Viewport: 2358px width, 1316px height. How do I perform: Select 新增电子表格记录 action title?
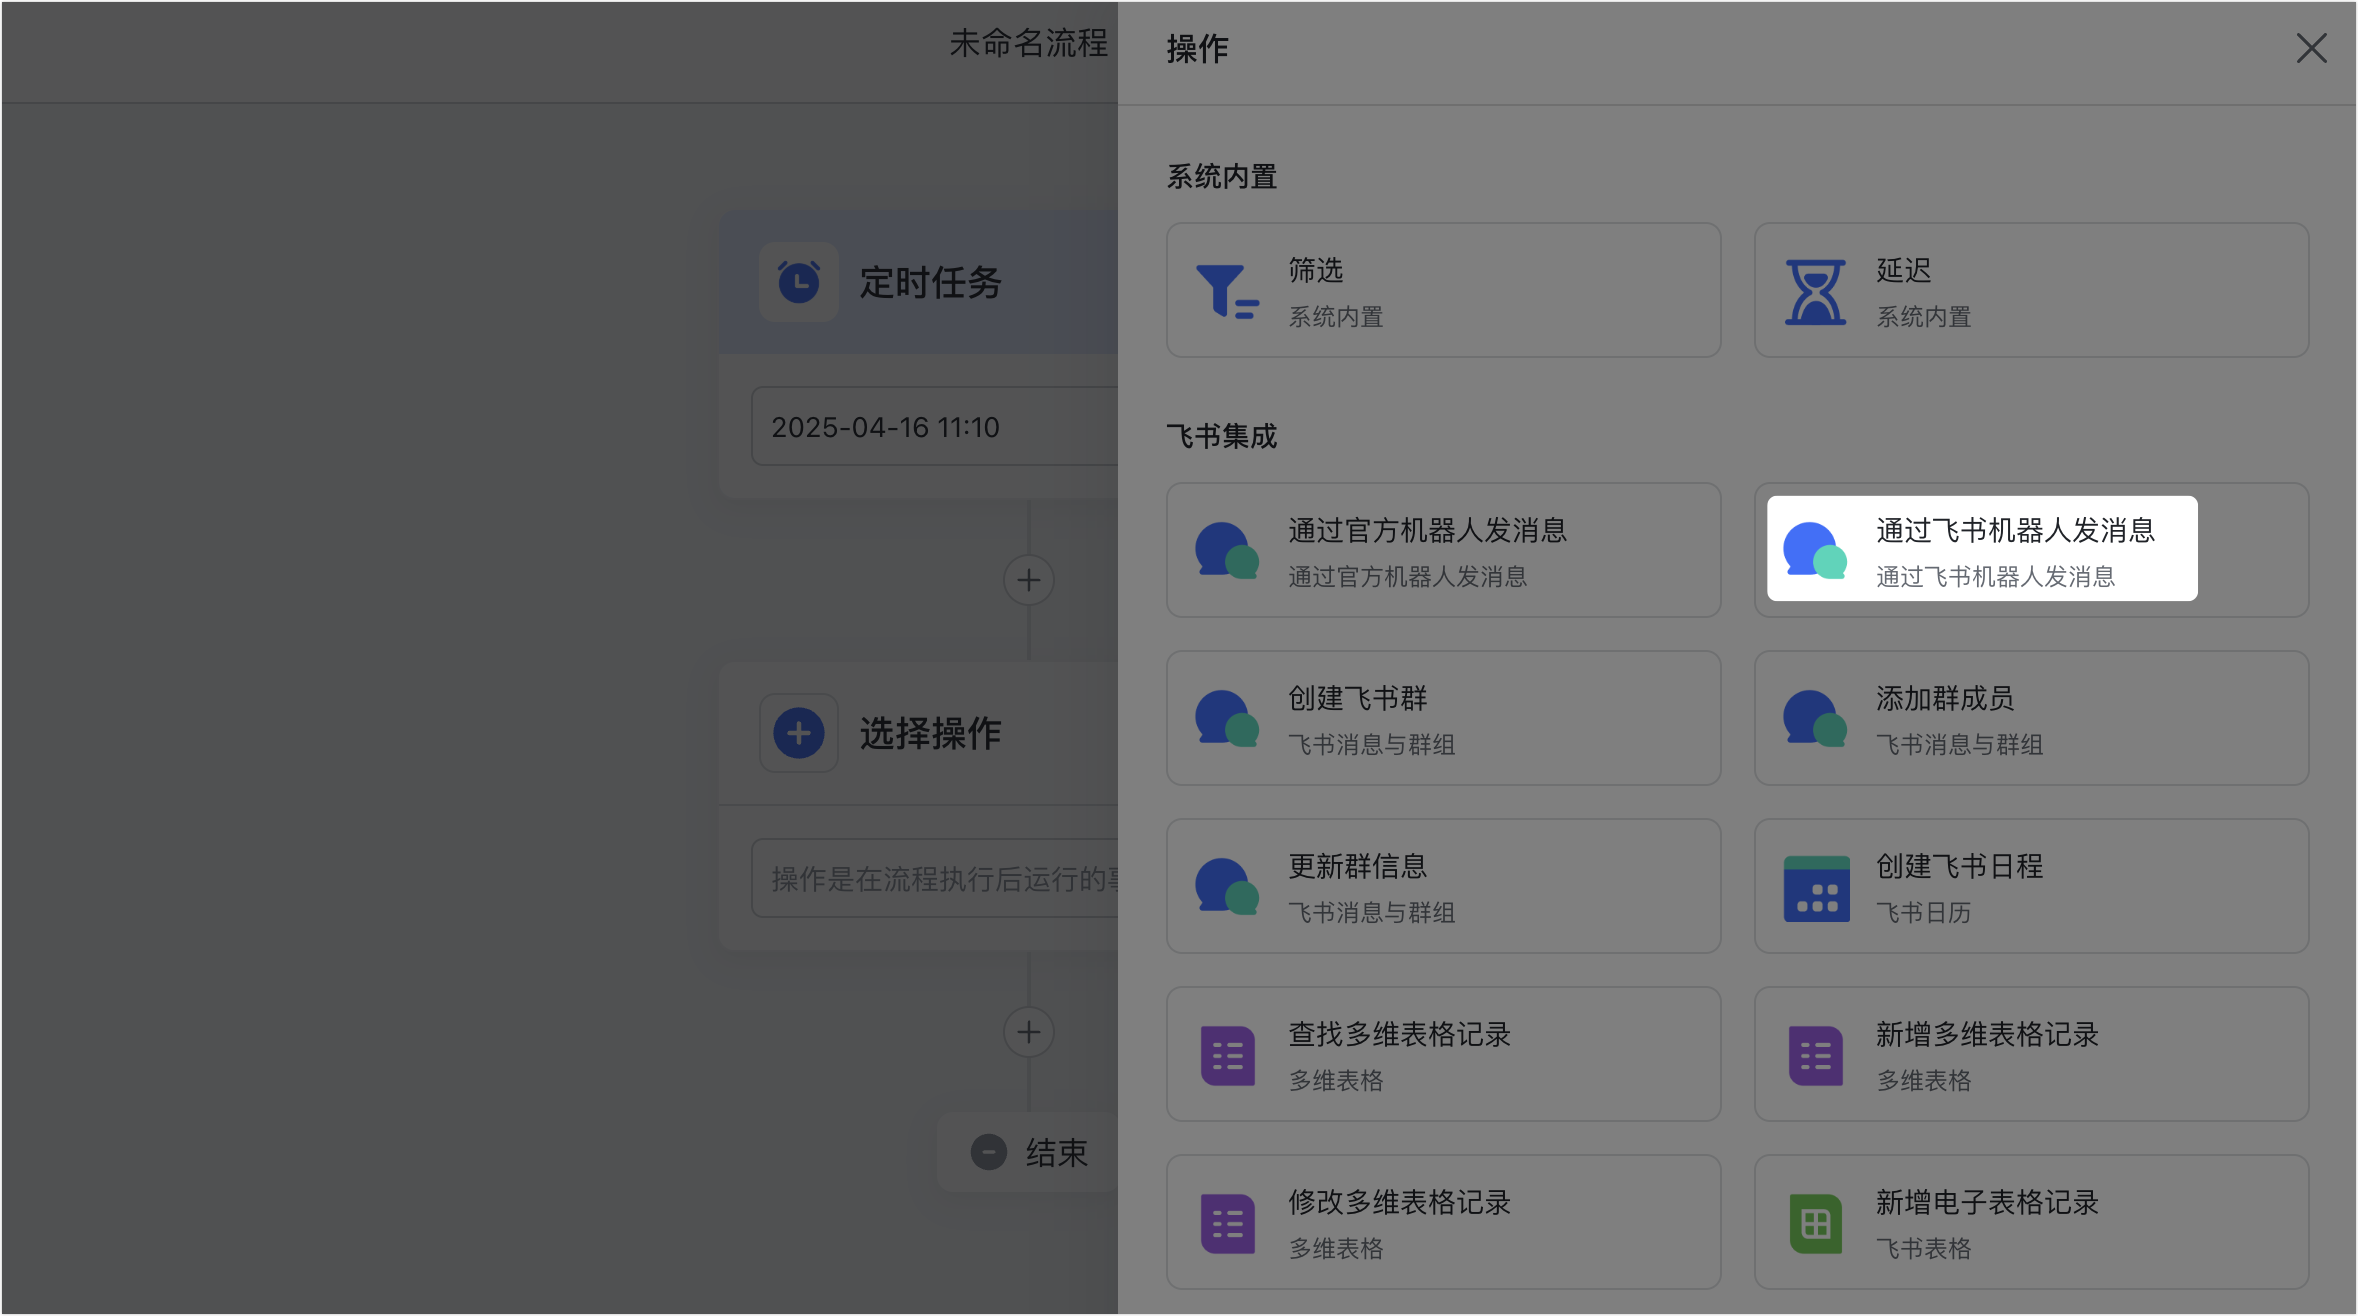(1987, 1202)
